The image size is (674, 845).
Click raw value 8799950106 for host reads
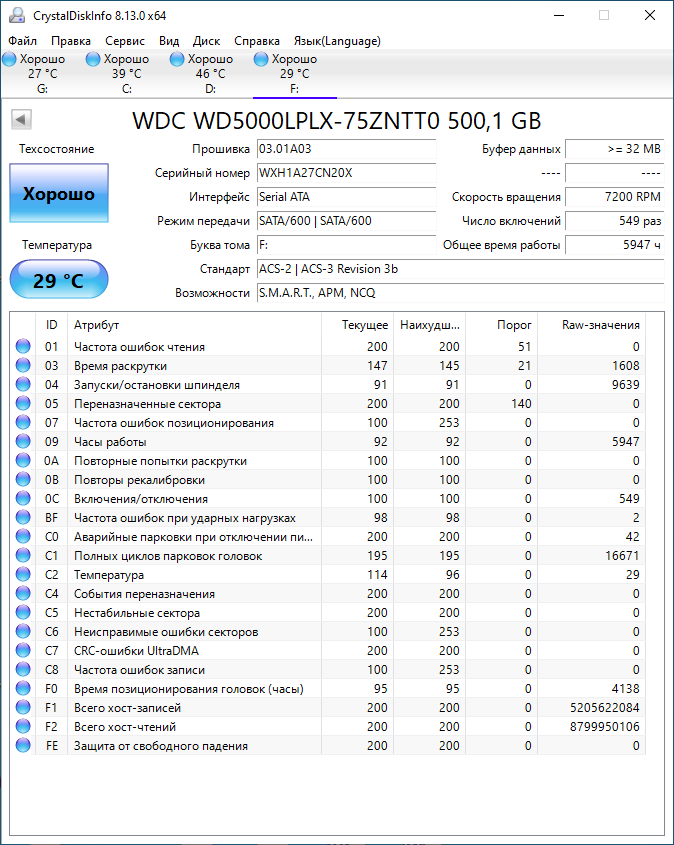point(604,726)
